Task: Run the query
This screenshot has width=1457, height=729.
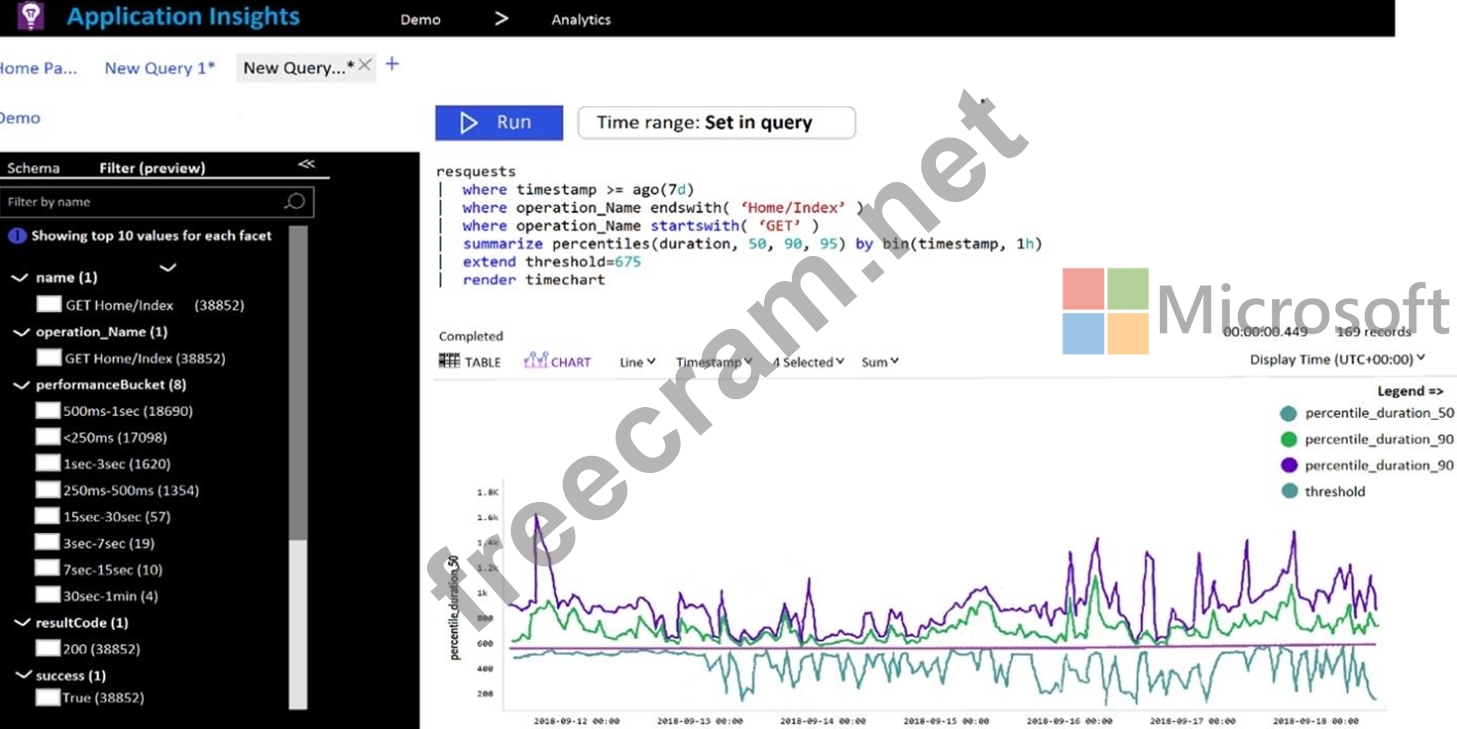Action: [x=498, y=123]
